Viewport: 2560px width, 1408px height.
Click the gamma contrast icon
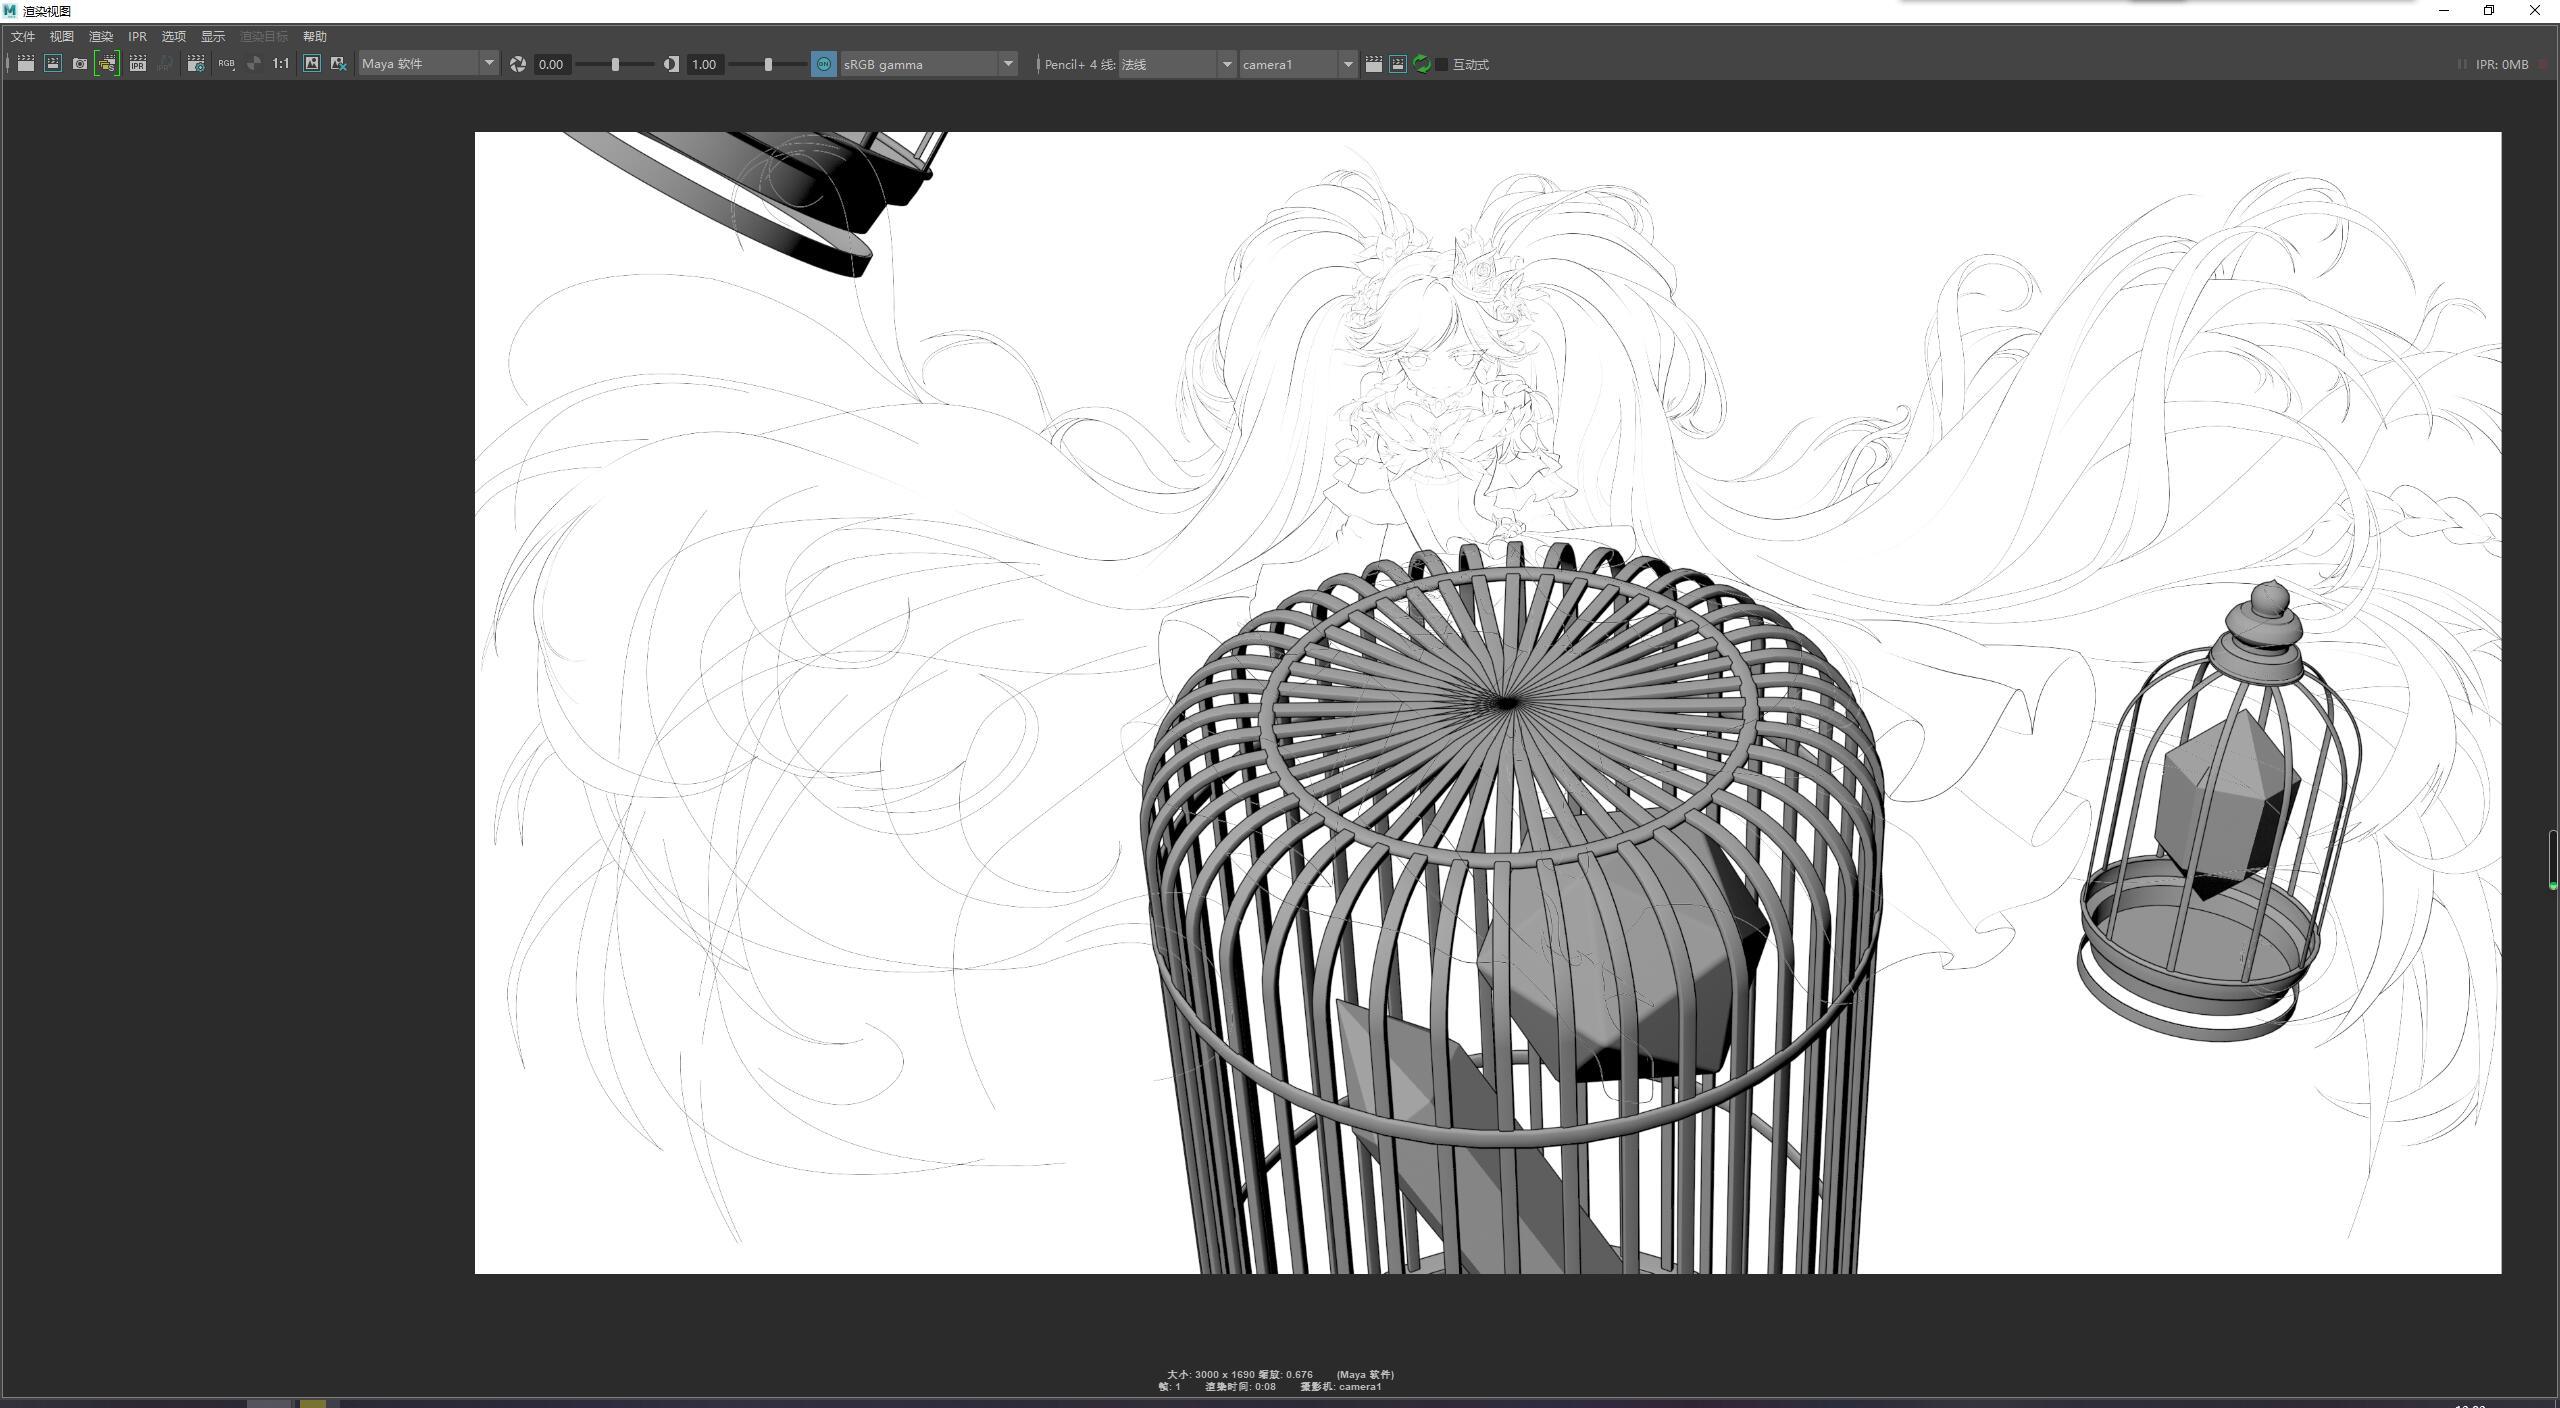coord(671,64)
